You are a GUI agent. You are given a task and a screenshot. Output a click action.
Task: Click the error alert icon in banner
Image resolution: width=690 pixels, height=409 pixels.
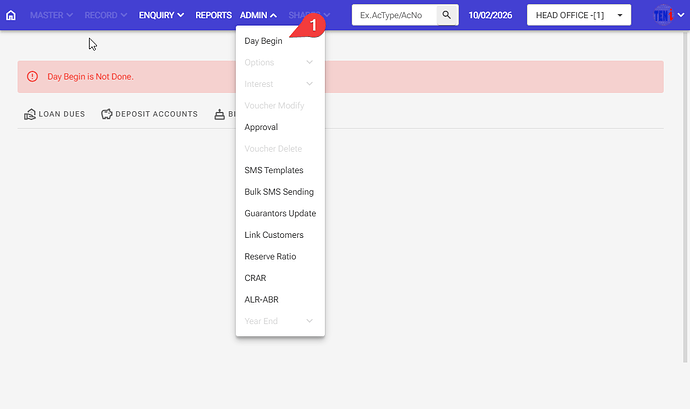click(33, 77)
